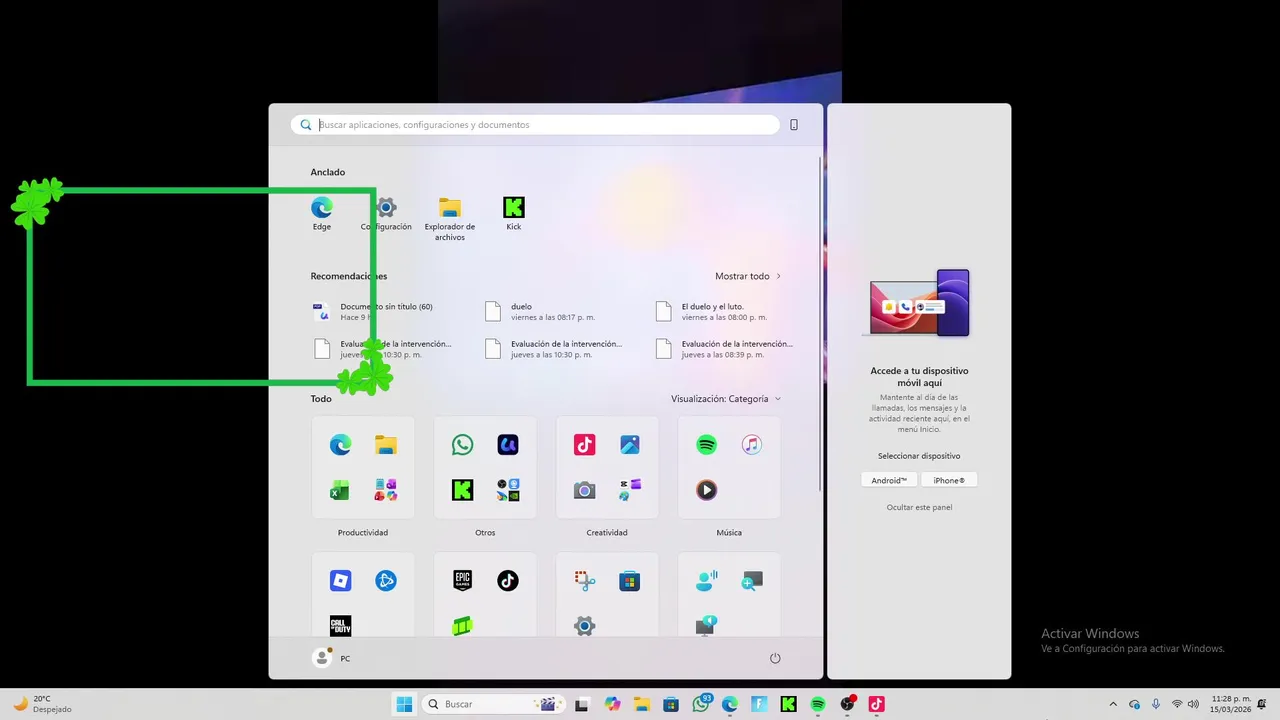Screen dimensions: 1280x720
Task: Open the Camera app in Creatividad
Action: pyautogui.click(x=584, y=490)
